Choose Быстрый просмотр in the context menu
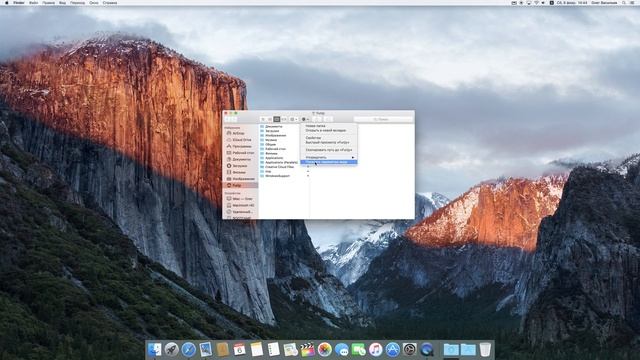The image size is (640, 360). click(x=327, y=142)
